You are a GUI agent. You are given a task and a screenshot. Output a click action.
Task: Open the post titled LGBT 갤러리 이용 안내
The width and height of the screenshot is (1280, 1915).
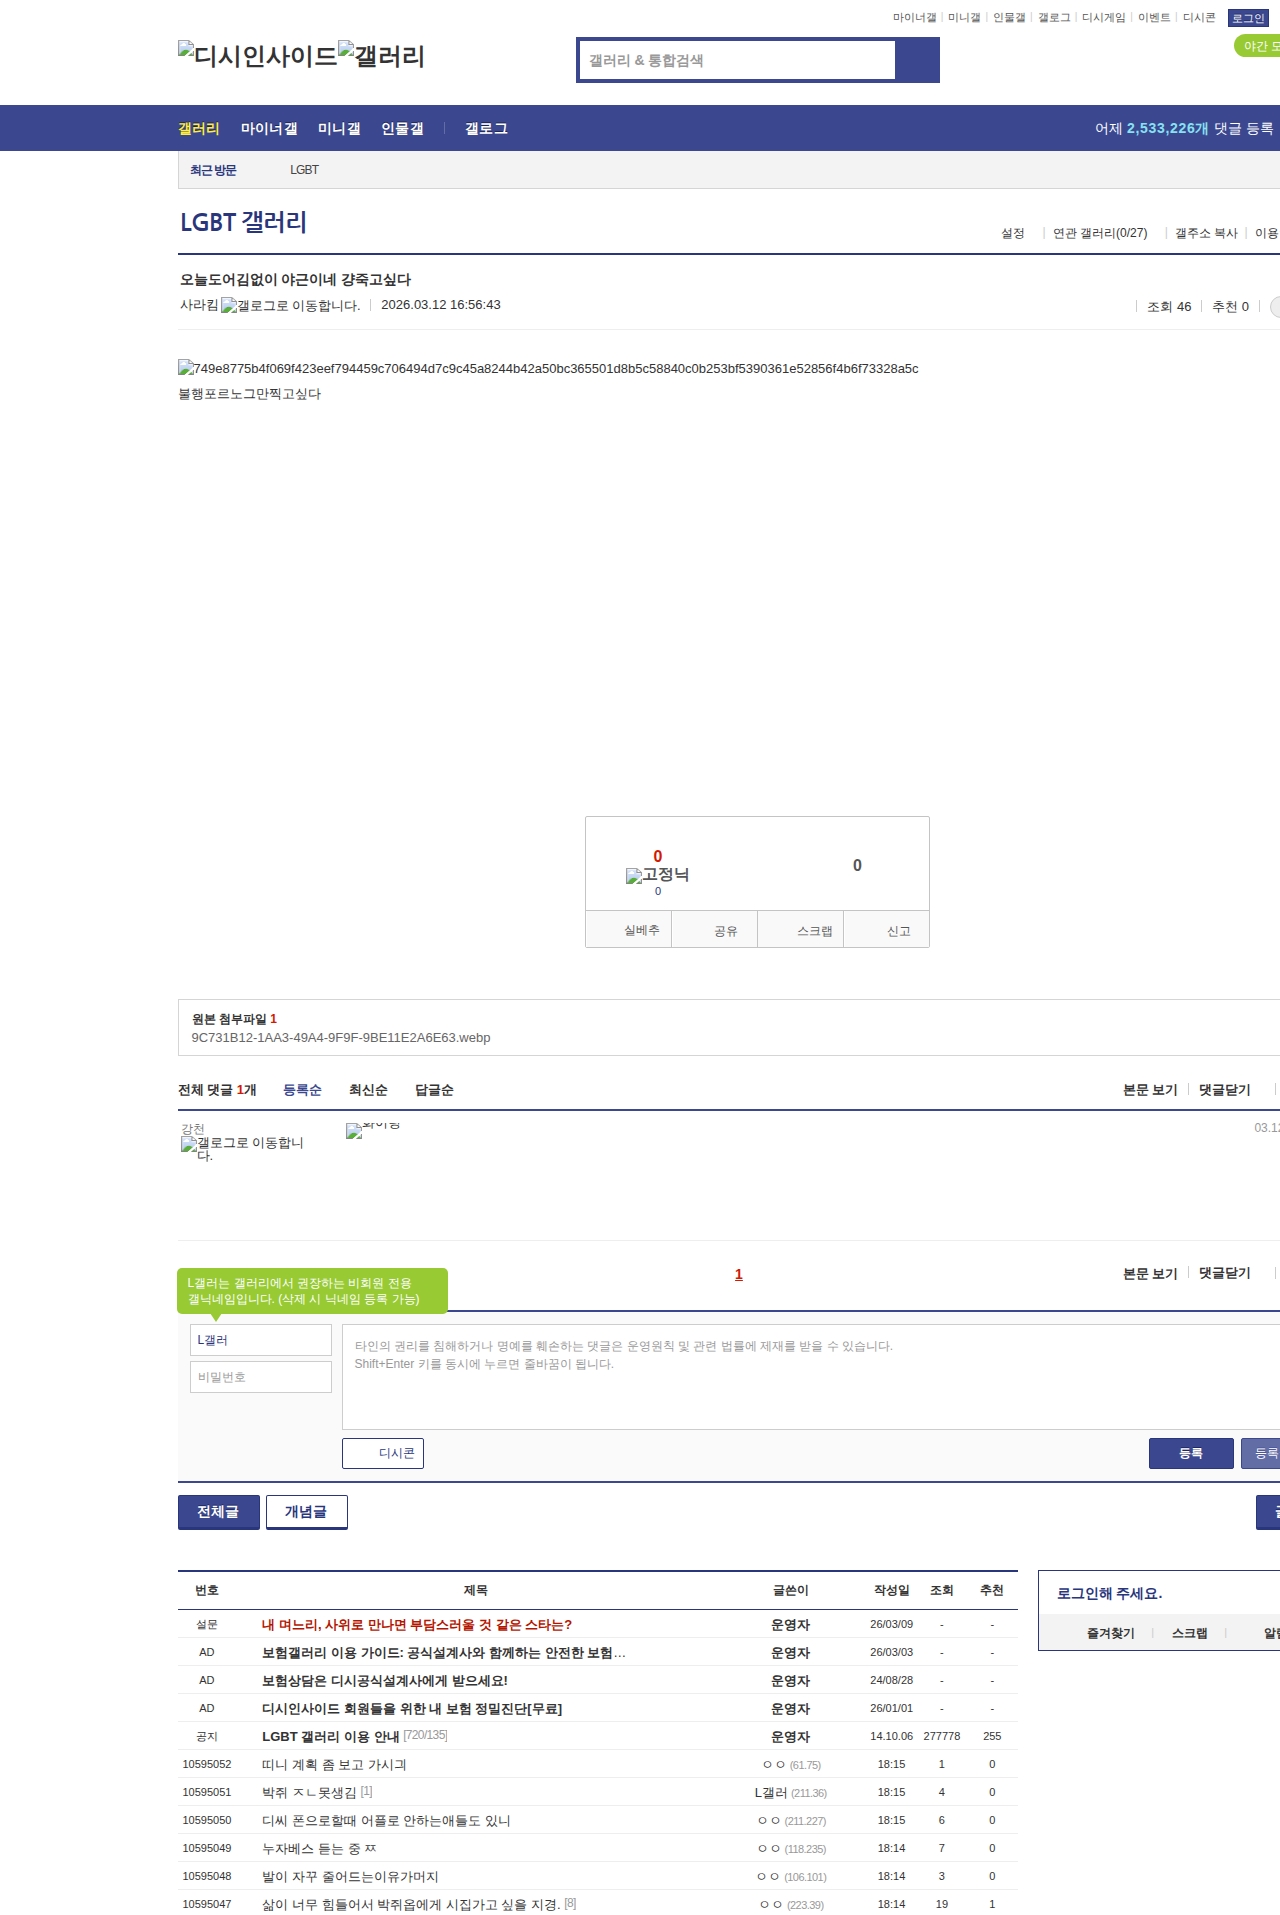point(330,1737)
